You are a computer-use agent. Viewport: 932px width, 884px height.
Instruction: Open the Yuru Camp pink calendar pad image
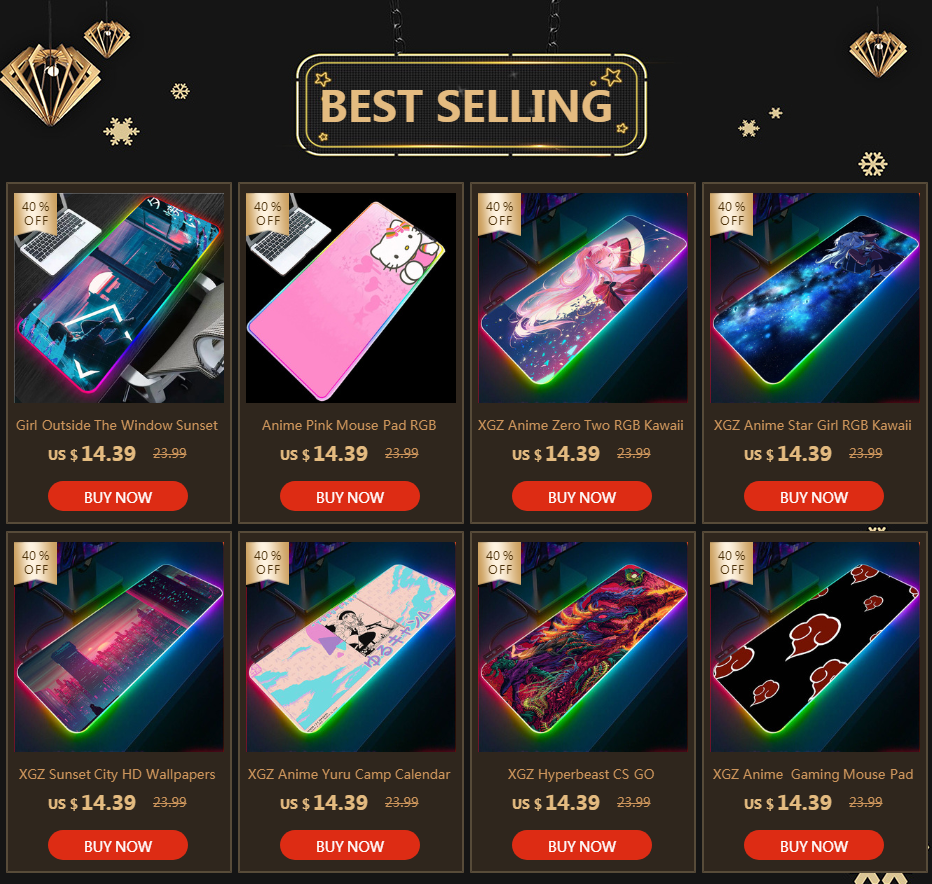click(351, 647)
